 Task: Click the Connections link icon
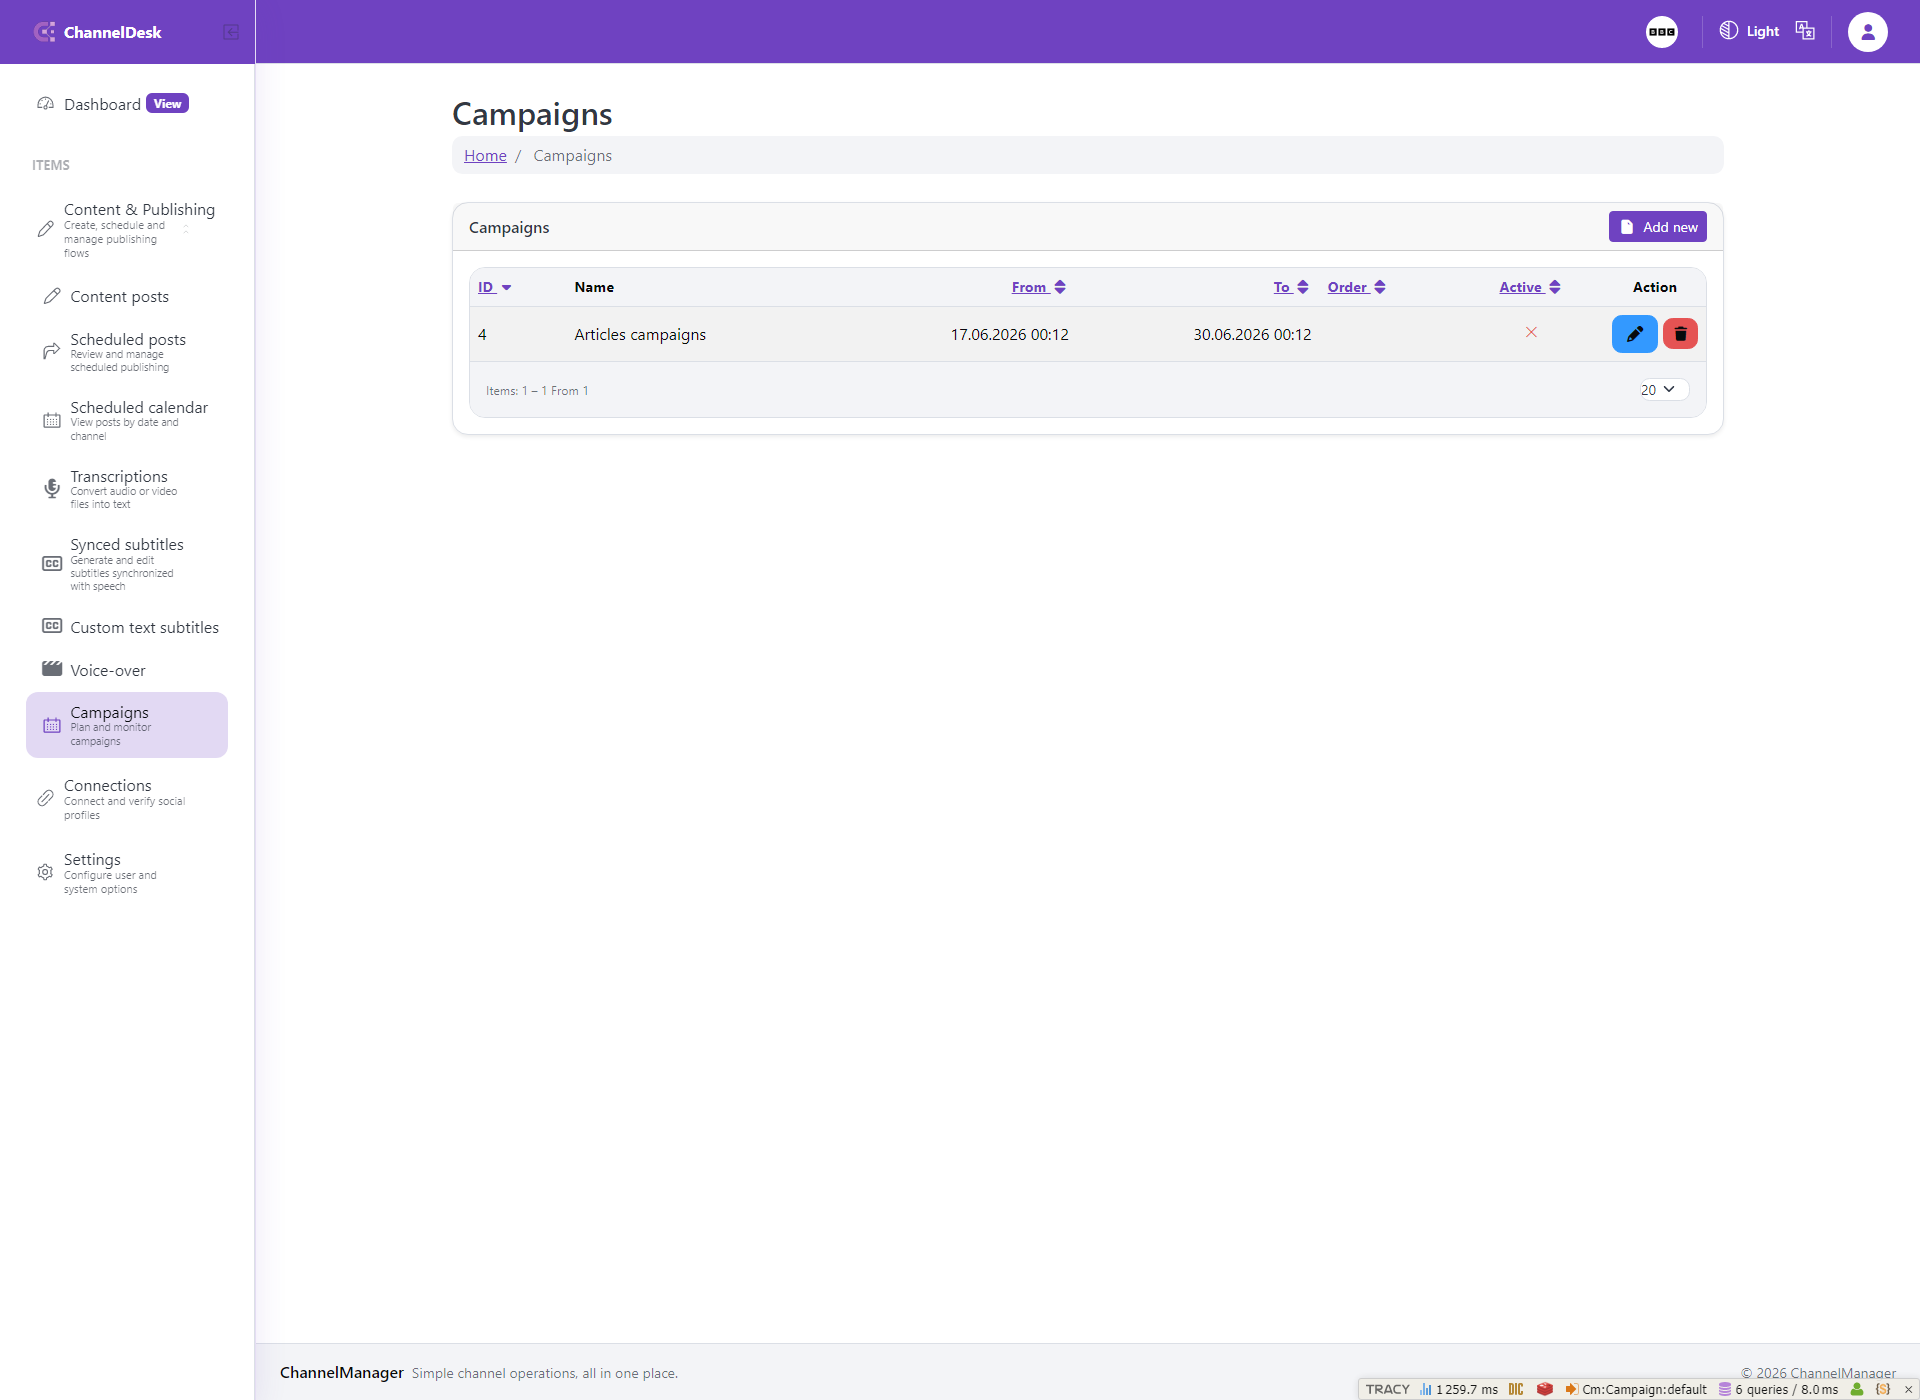[45, 798]
